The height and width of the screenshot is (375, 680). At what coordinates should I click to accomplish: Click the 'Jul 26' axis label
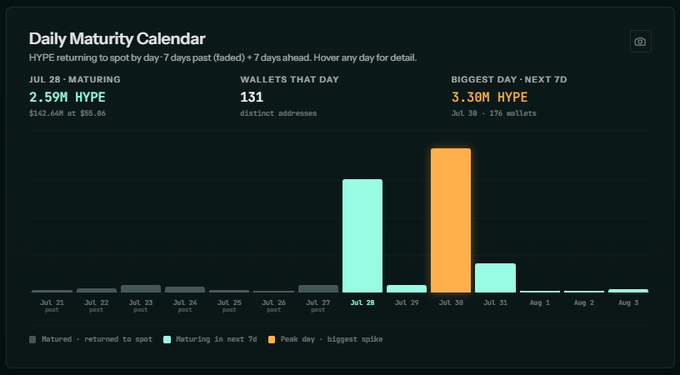(274, 303)
